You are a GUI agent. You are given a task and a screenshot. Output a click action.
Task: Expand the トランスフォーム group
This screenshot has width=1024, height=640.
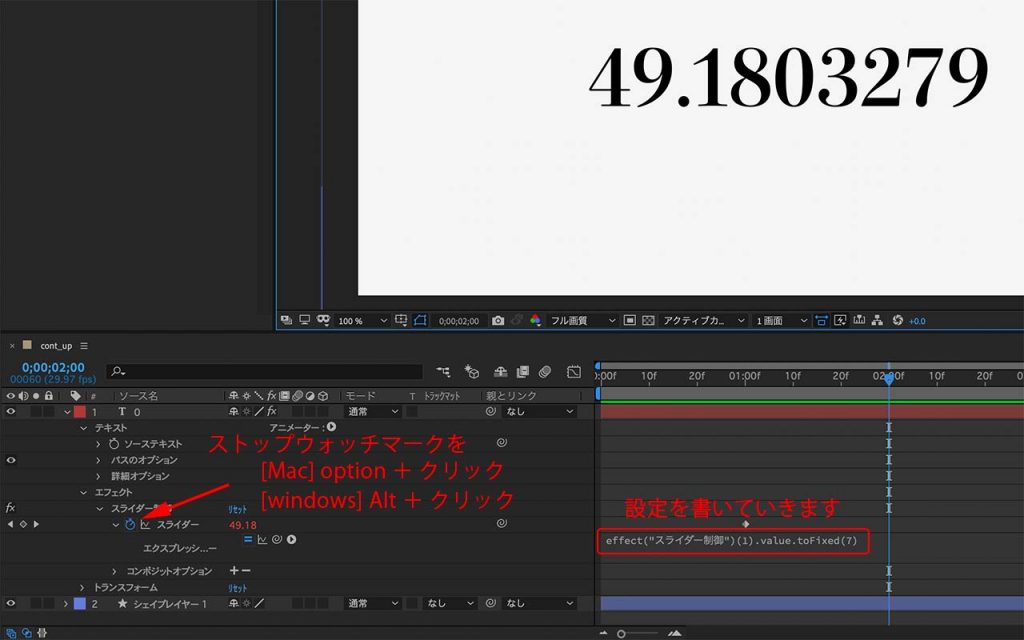(x=82, y=588)
